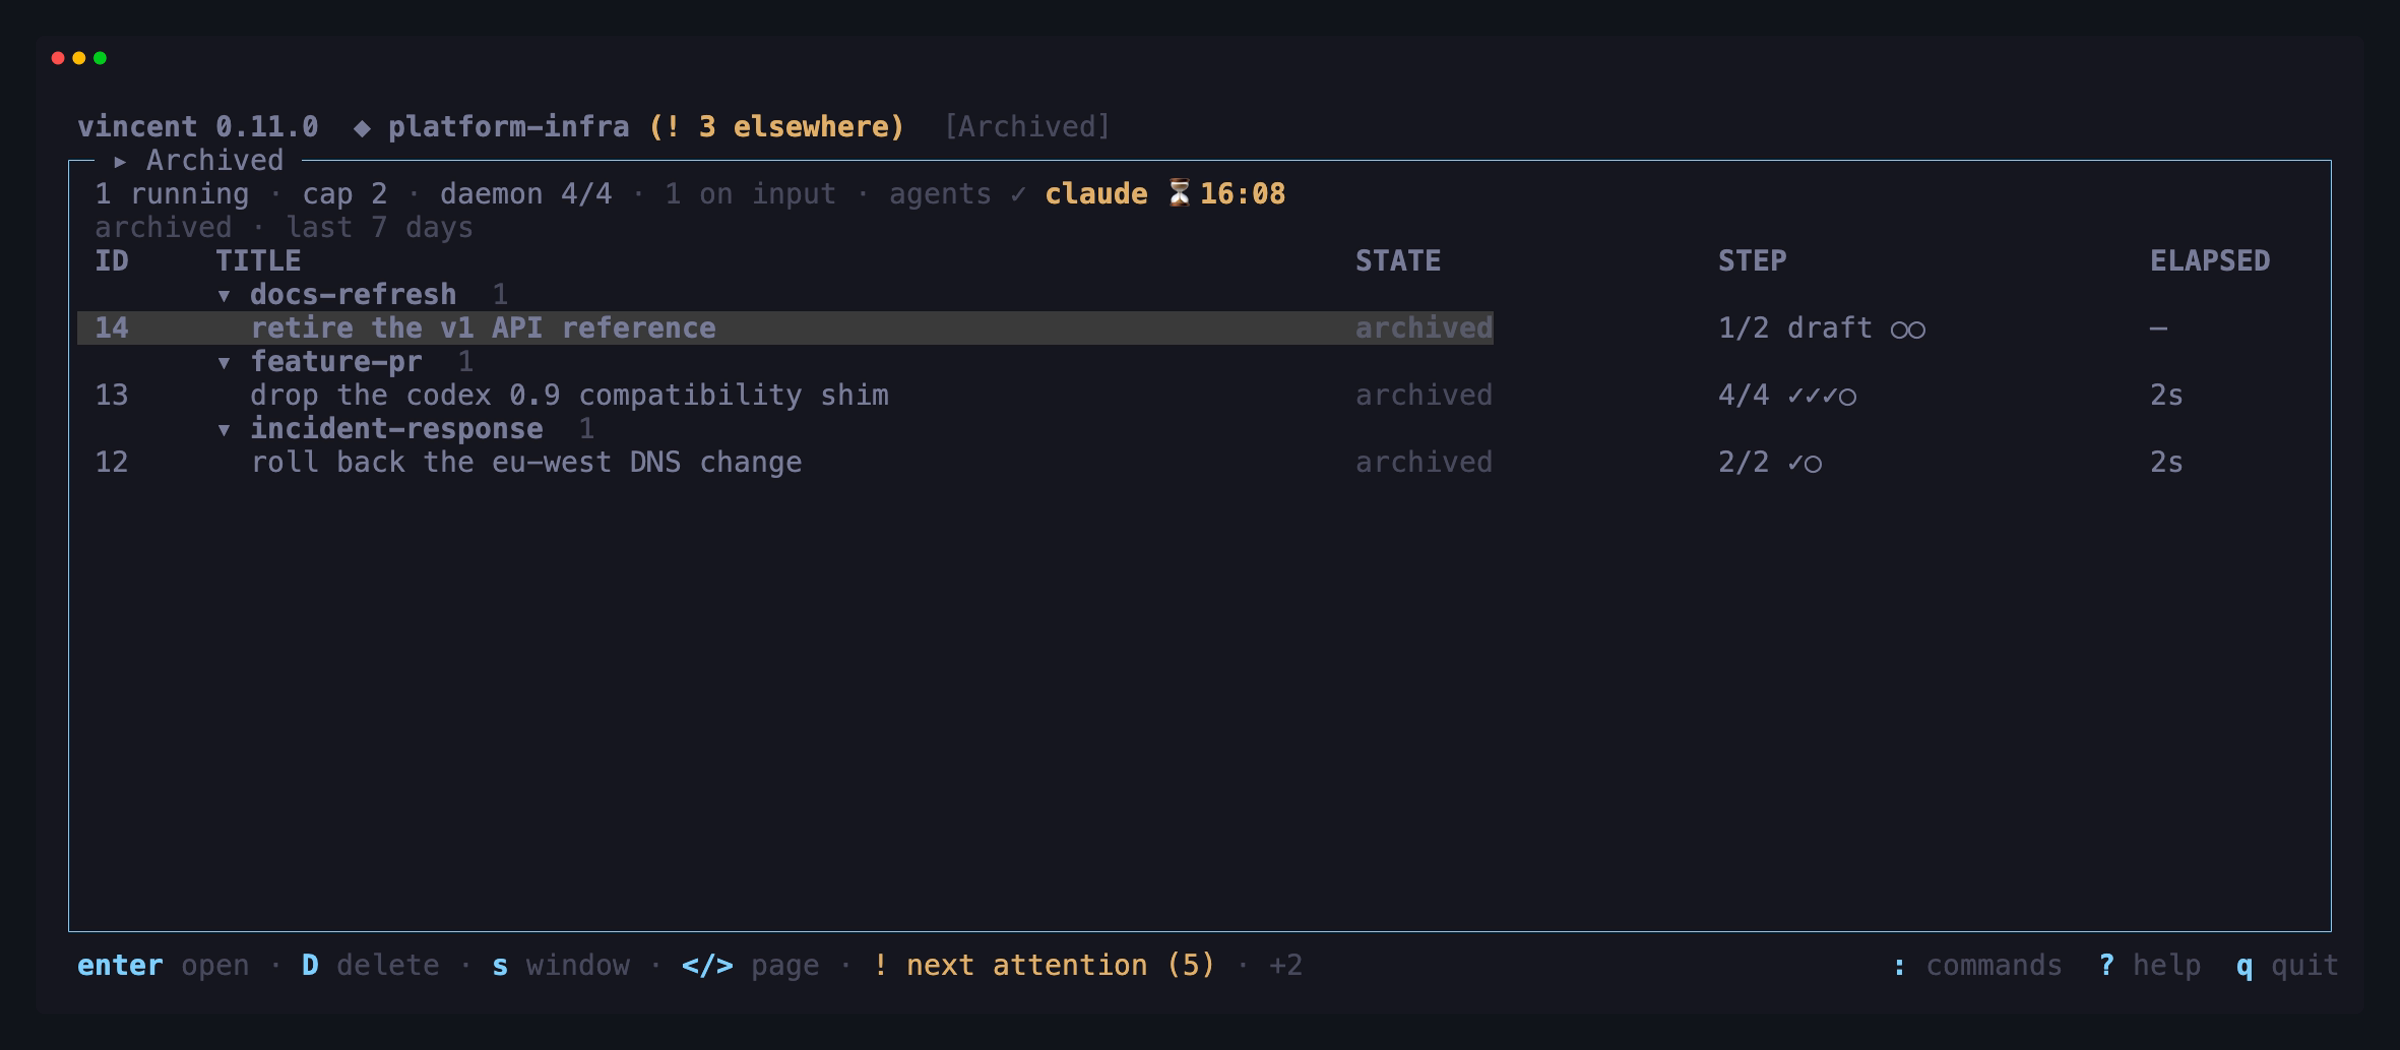Click the Archived panel header arrow
This screenshot has width=2400, height=1050.
[x=120, y=161]
